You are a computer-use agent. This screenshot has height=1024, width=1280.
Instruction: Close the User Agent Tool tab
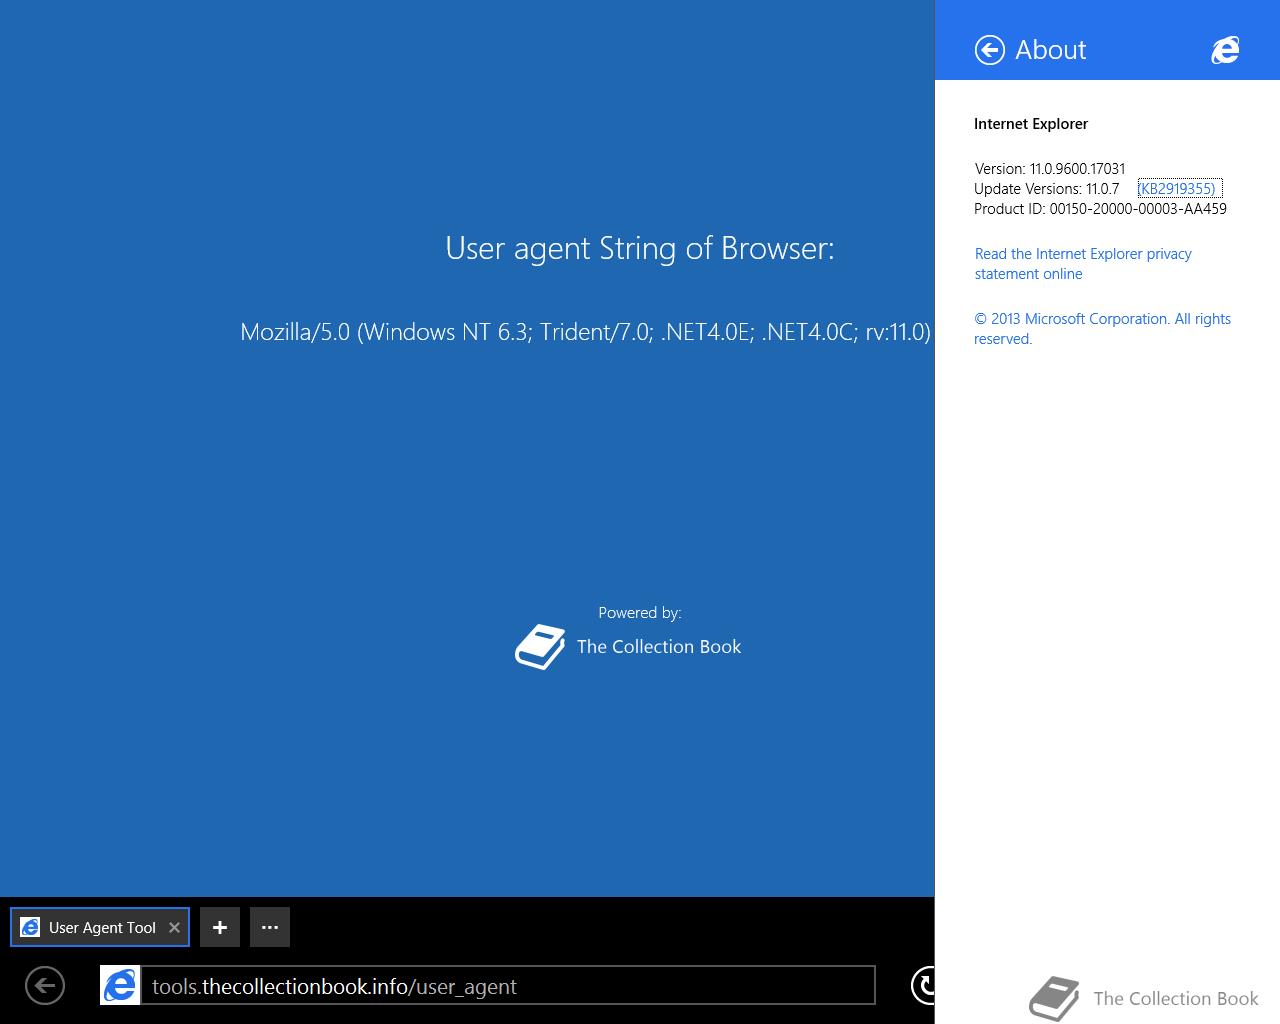(174, 927)
